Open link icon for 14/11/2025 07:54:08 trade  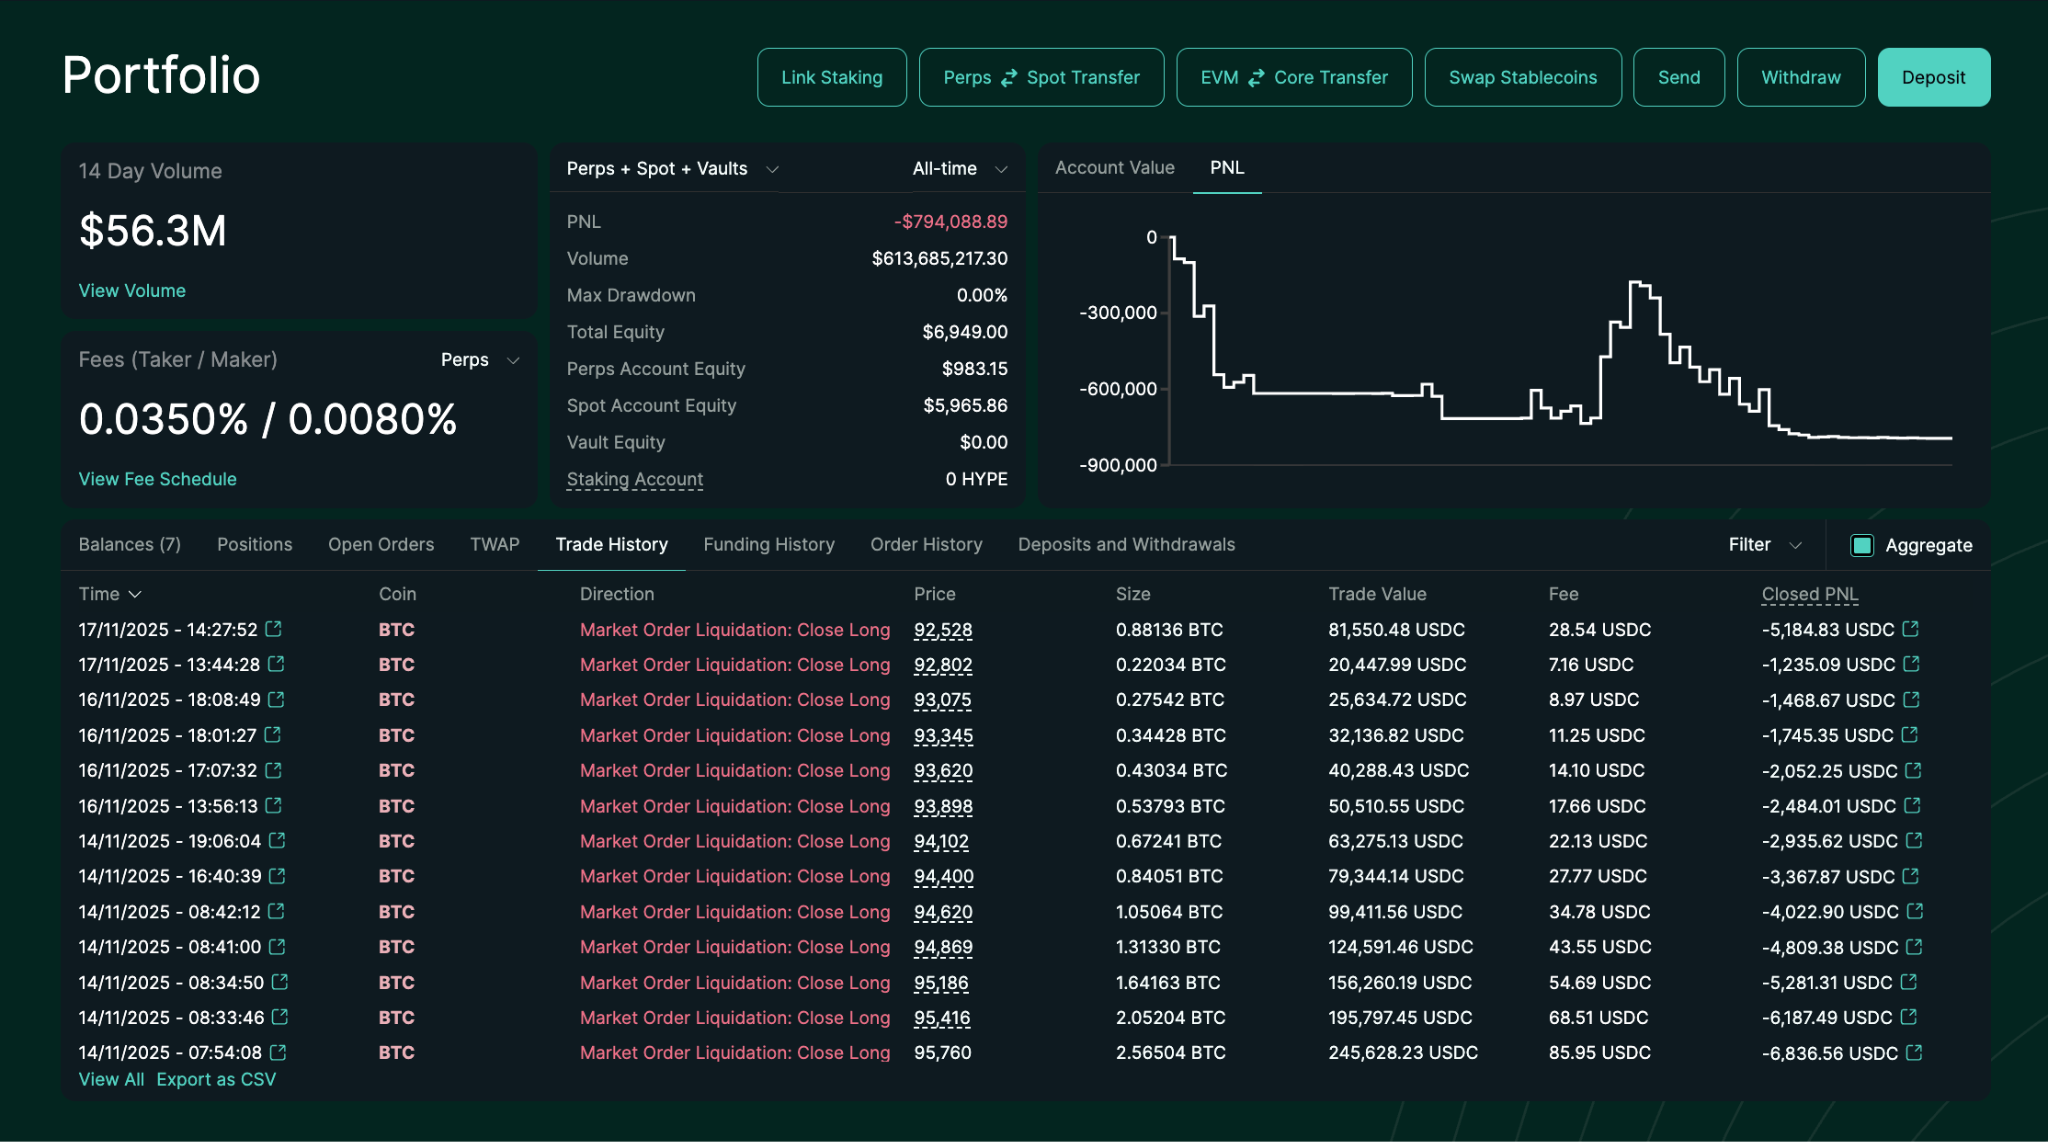pyautogui.click(x=278, y=1053)
